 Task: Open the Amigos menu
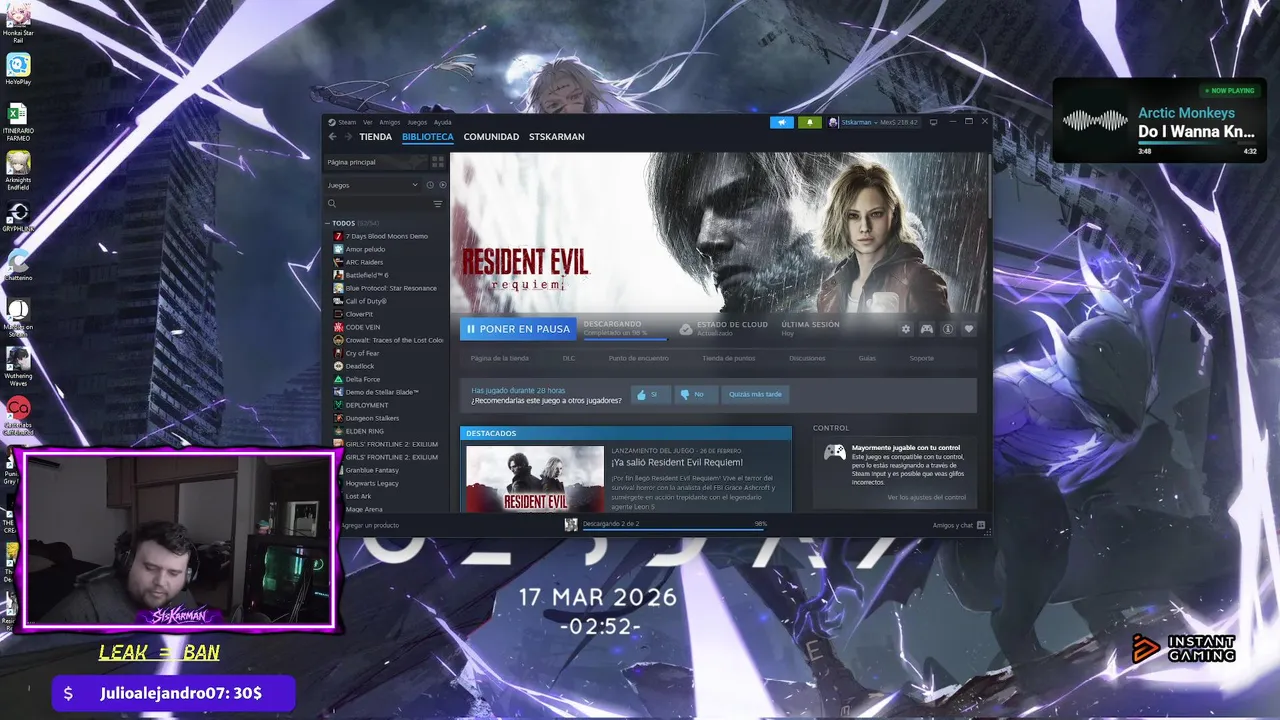click(390, 122)
